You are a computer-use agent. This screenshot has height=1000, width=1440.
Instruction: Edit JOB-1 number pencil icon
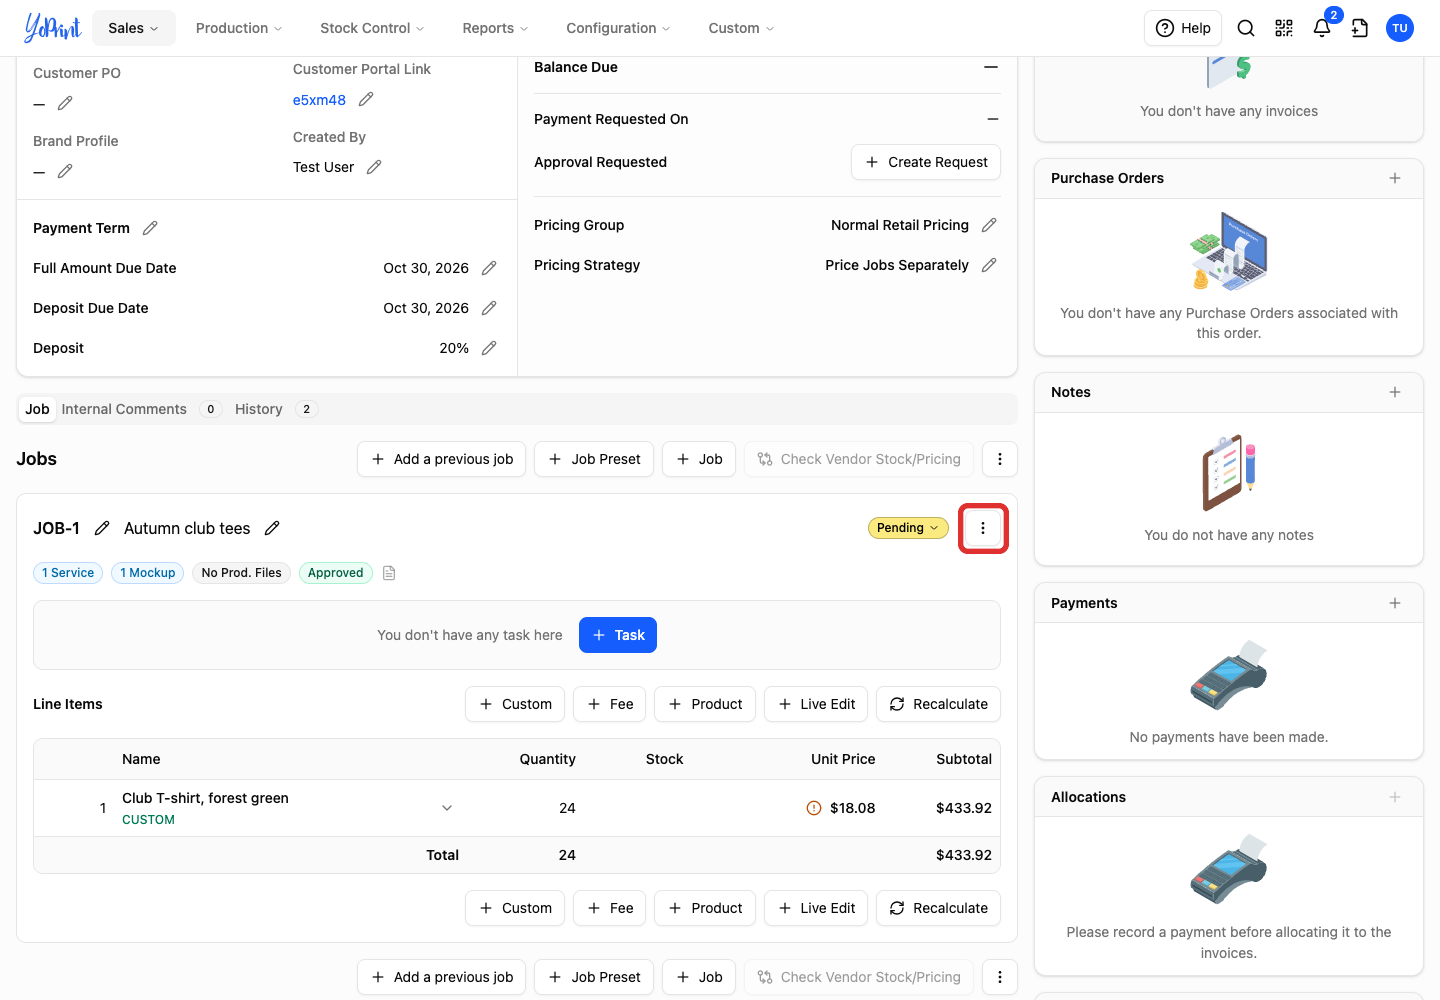click(x=102, y=528)
